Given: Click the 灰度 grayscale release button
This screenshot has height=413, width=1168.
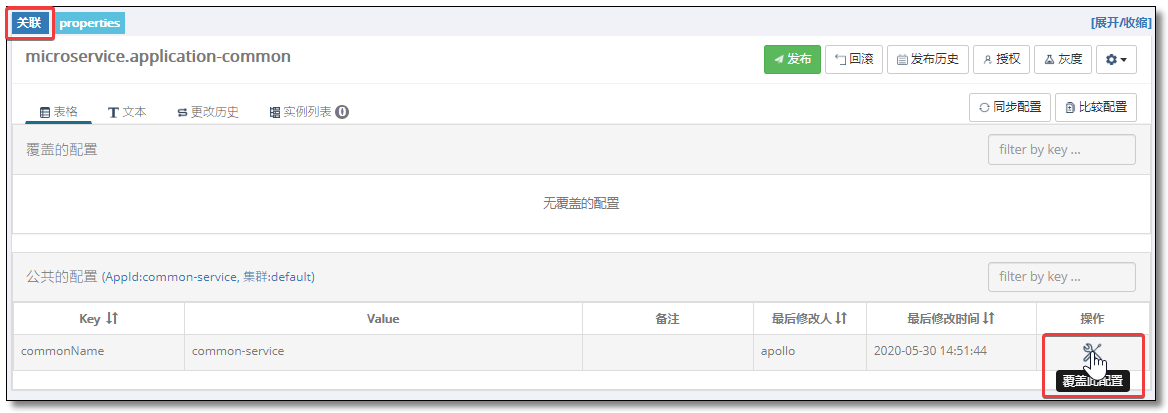Looking at the screenshot, I should pyautogui.click(x=1063, y=60).
